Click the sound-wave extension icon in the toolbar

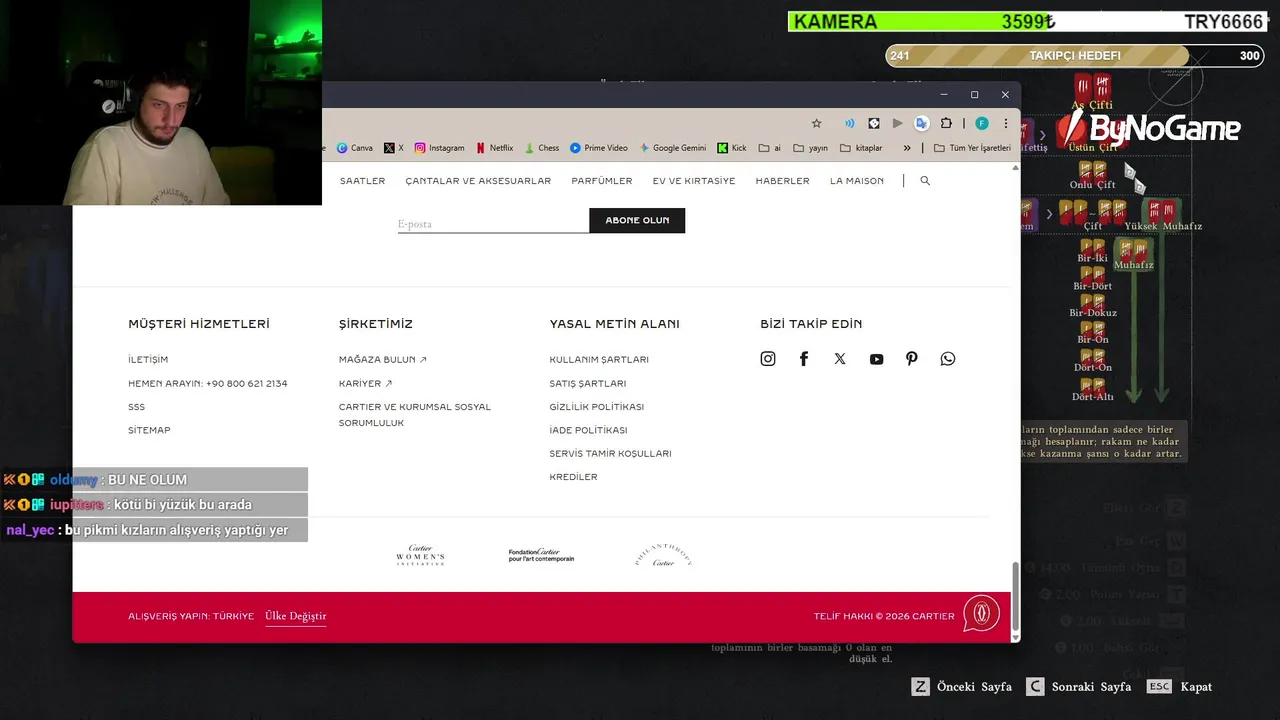pyautogui.click(x=849, y=123)
